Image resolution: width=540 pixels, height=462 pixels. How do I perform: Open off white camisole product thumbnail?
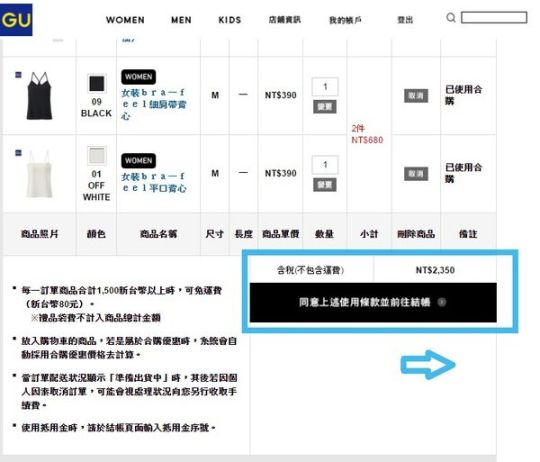[40, 174]
